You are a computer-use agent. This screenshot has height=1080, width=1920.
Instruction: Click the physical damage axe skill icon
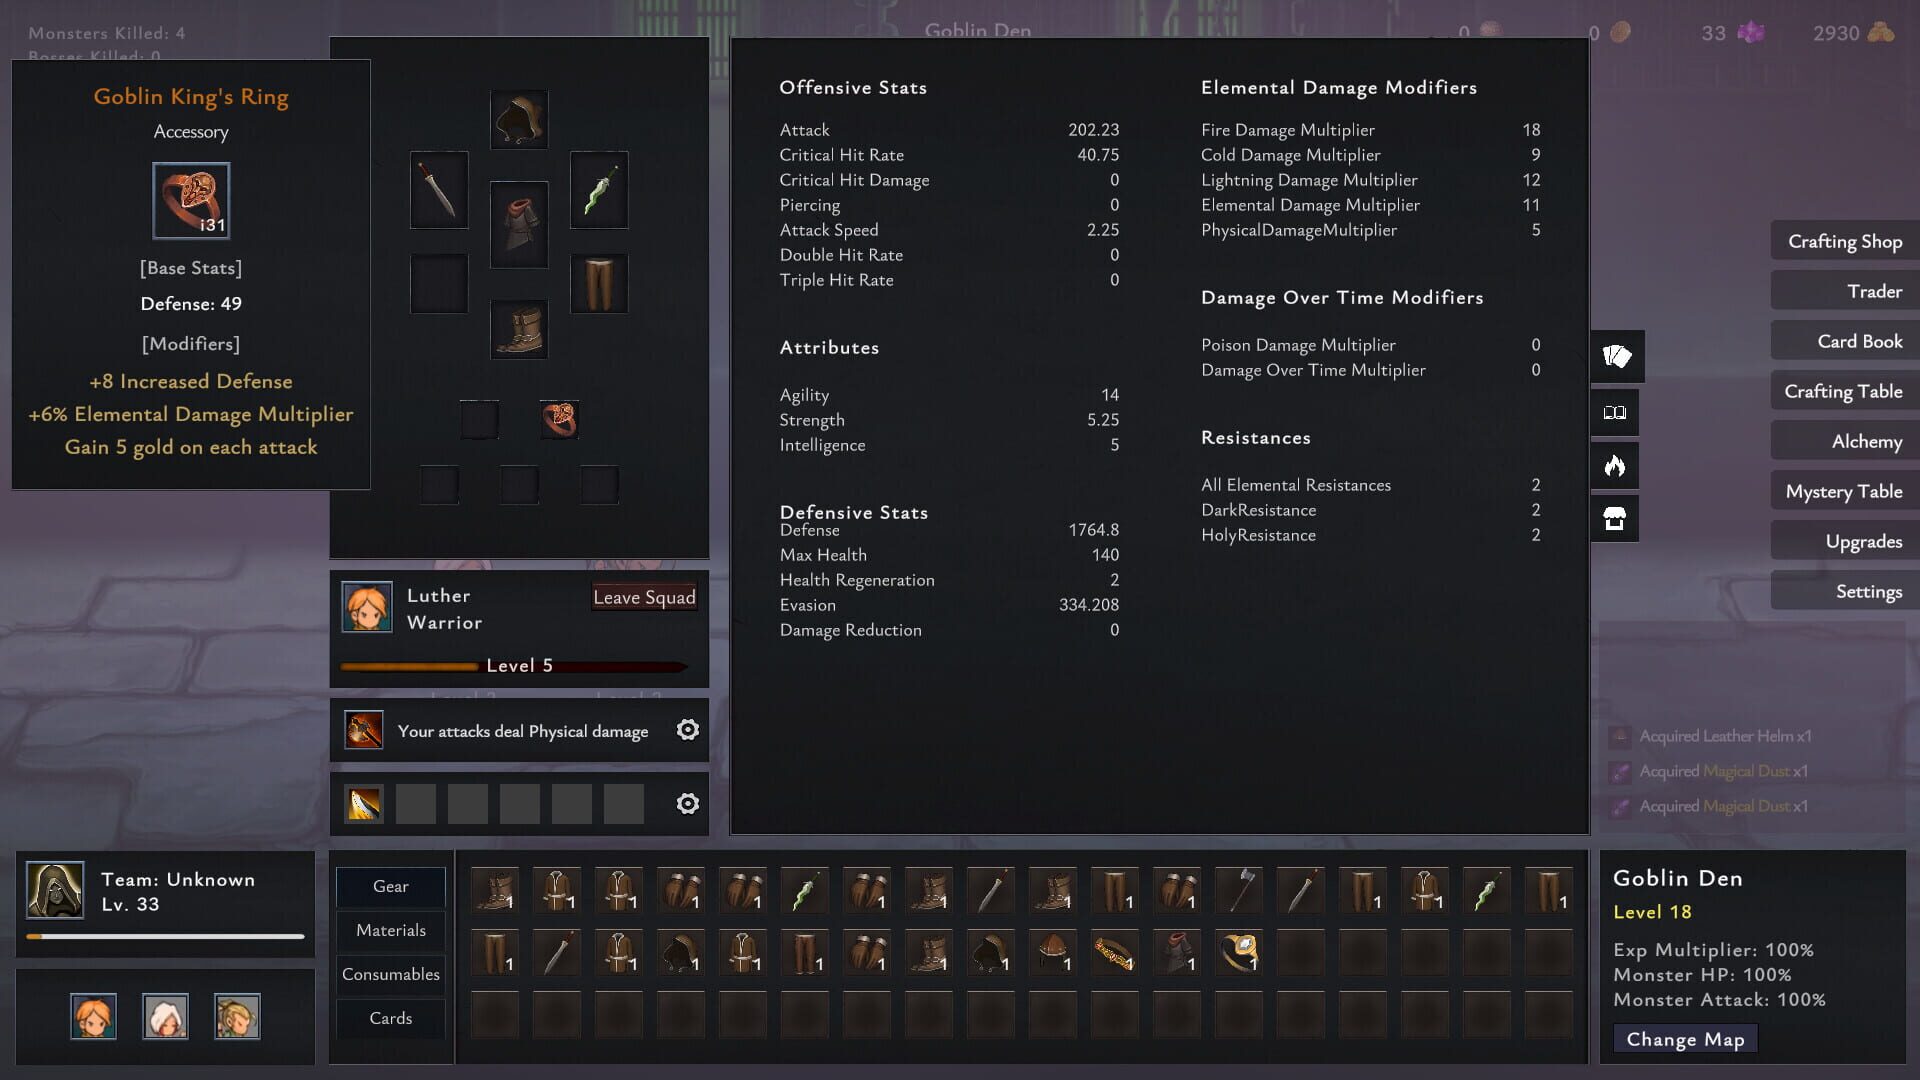pyautogui.click(x=364, y=730)
